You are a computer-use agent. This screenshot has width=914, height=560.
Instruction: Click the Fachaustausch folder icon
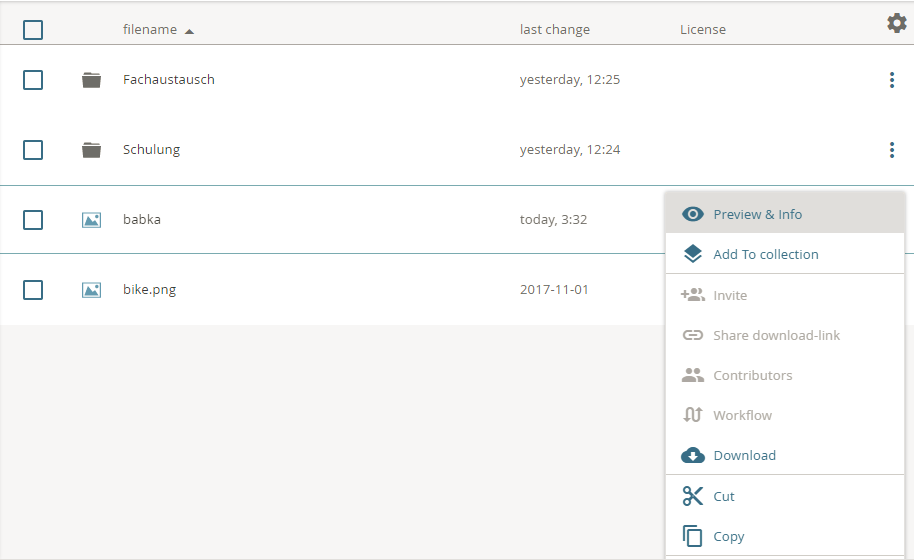[92, 80]
